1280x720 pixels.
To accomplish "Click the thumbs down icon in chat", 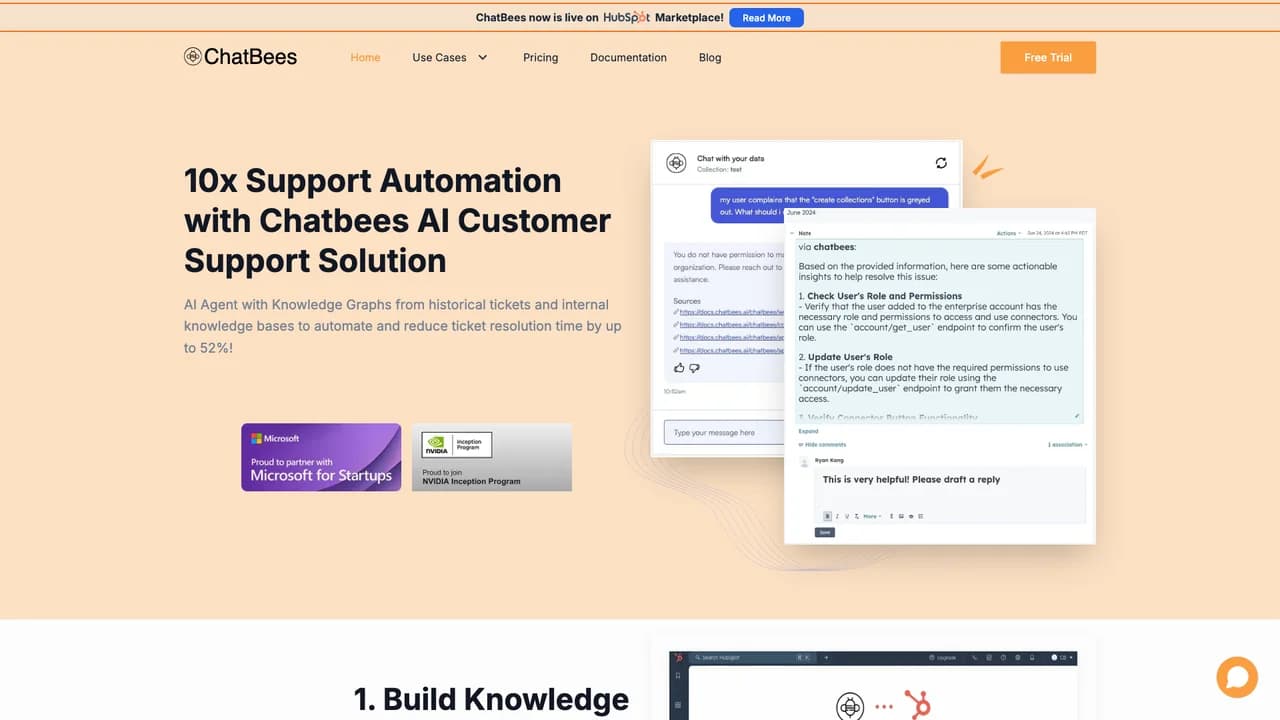I will (x=694, y=368).
